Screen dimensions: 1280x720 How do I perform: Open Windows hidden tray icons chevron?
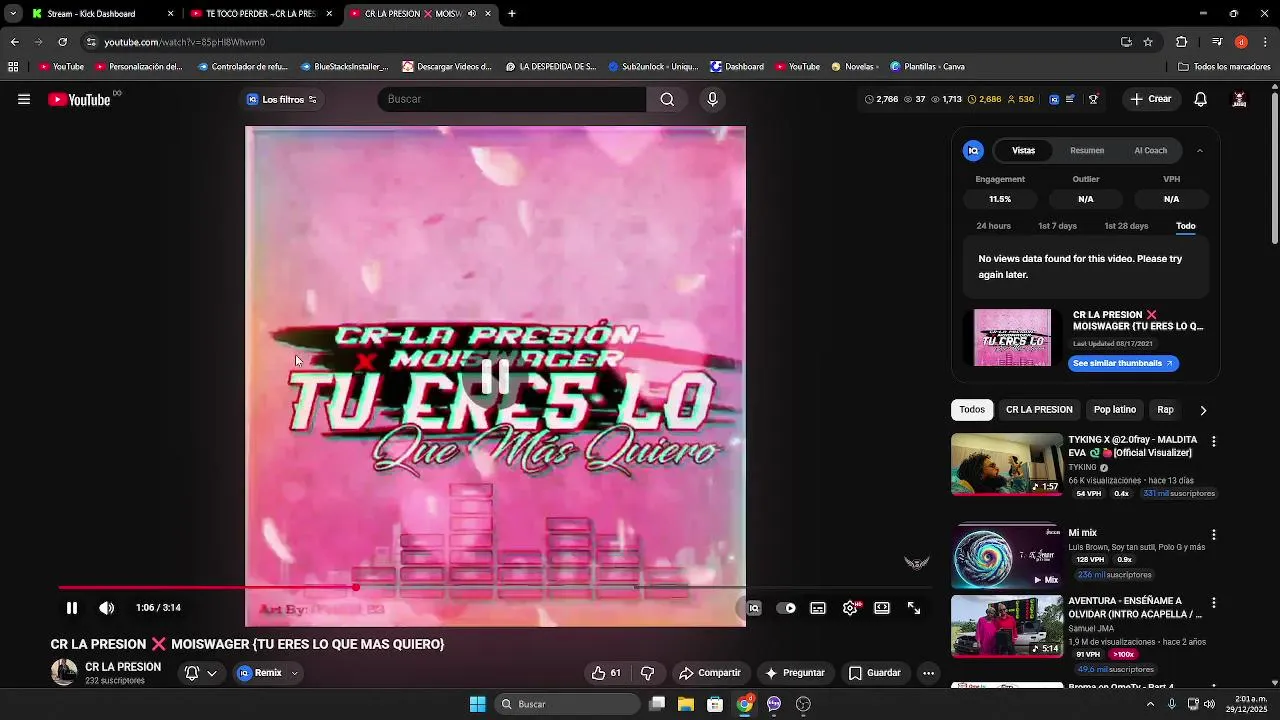click(x=1150, y=704)
